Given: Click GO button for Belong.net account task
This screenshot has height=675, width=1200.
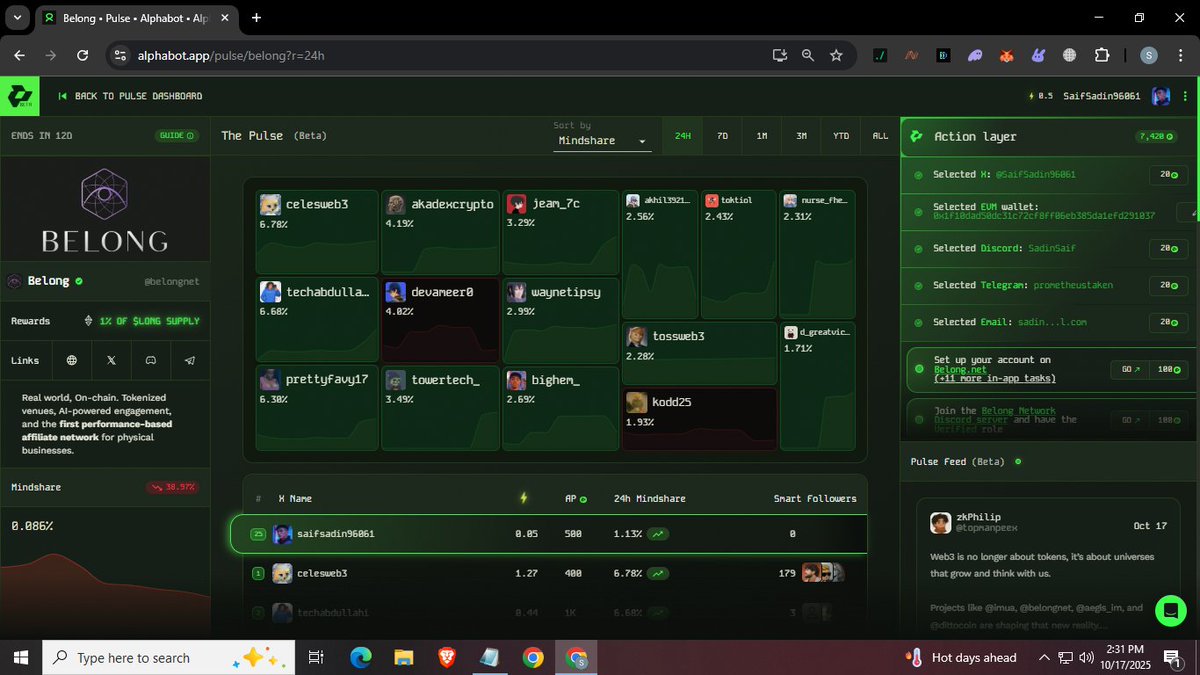Looking at the screenshot, I should click(x=1130, y=369).
